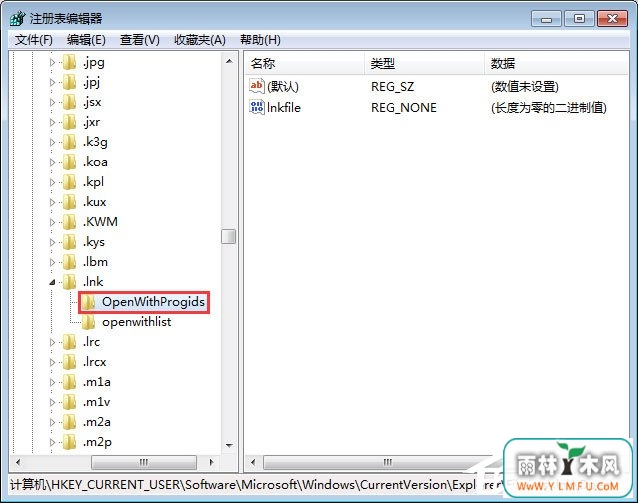Expand the .lbm key
Viewport: 638px width, 503px height.
[52, 262]
